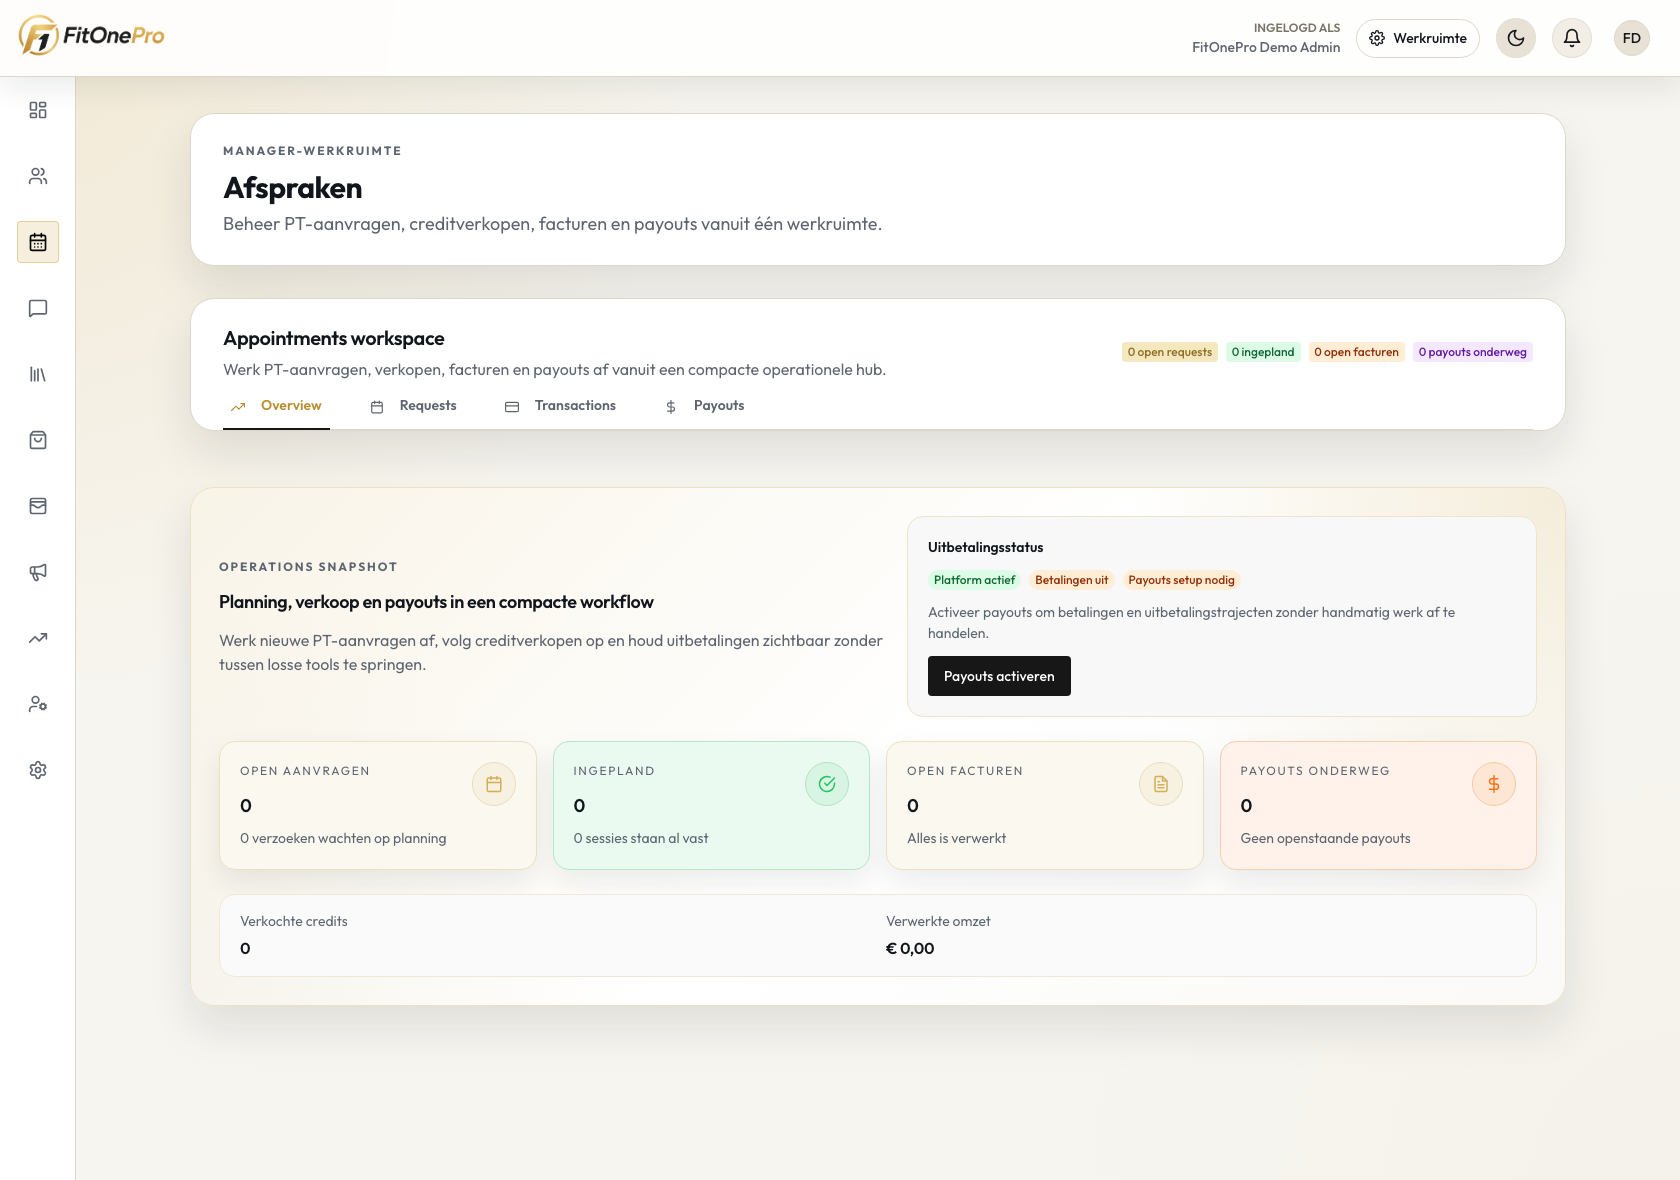Open the megaphone marketing sidebar icon
1680x1180 pixels.
pos(38,572)
